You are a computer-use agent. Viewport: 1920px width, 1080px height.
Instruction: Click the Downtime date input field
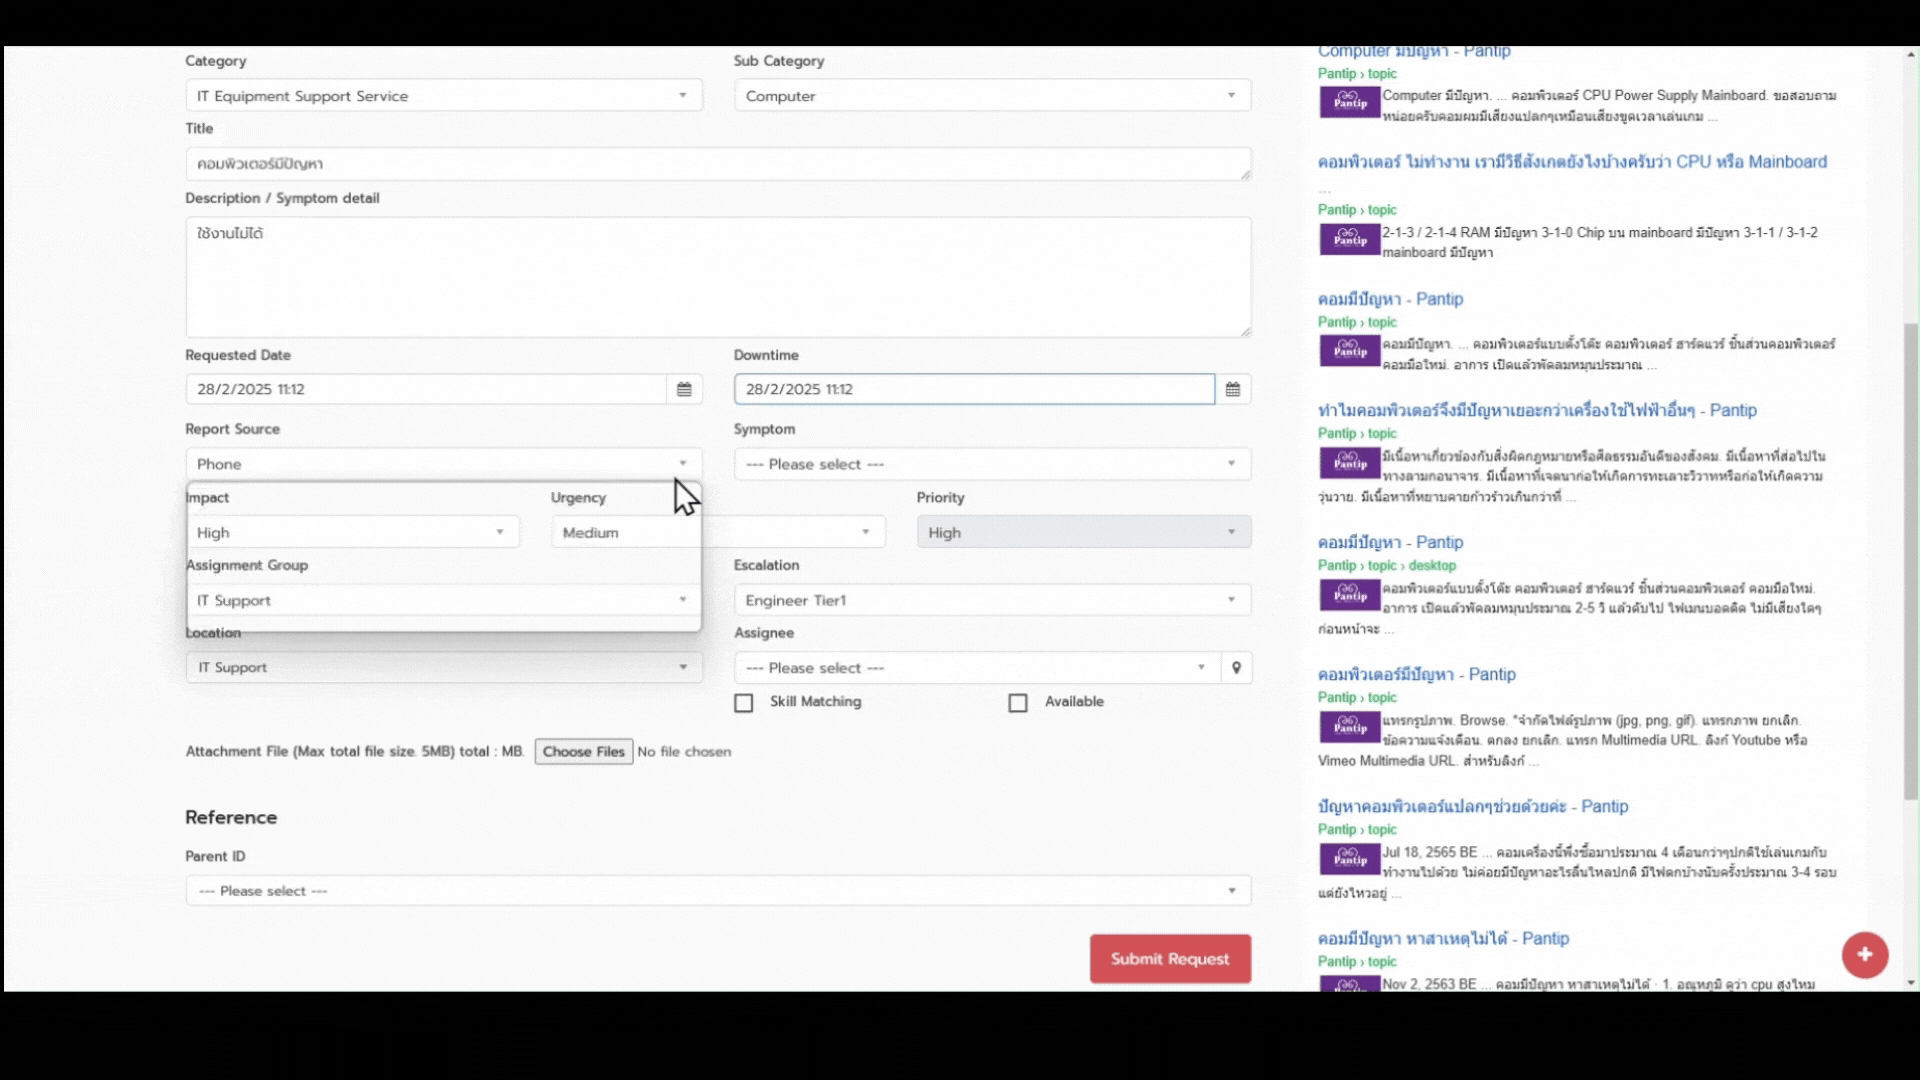pyautogui.click(x=974, y=389)
